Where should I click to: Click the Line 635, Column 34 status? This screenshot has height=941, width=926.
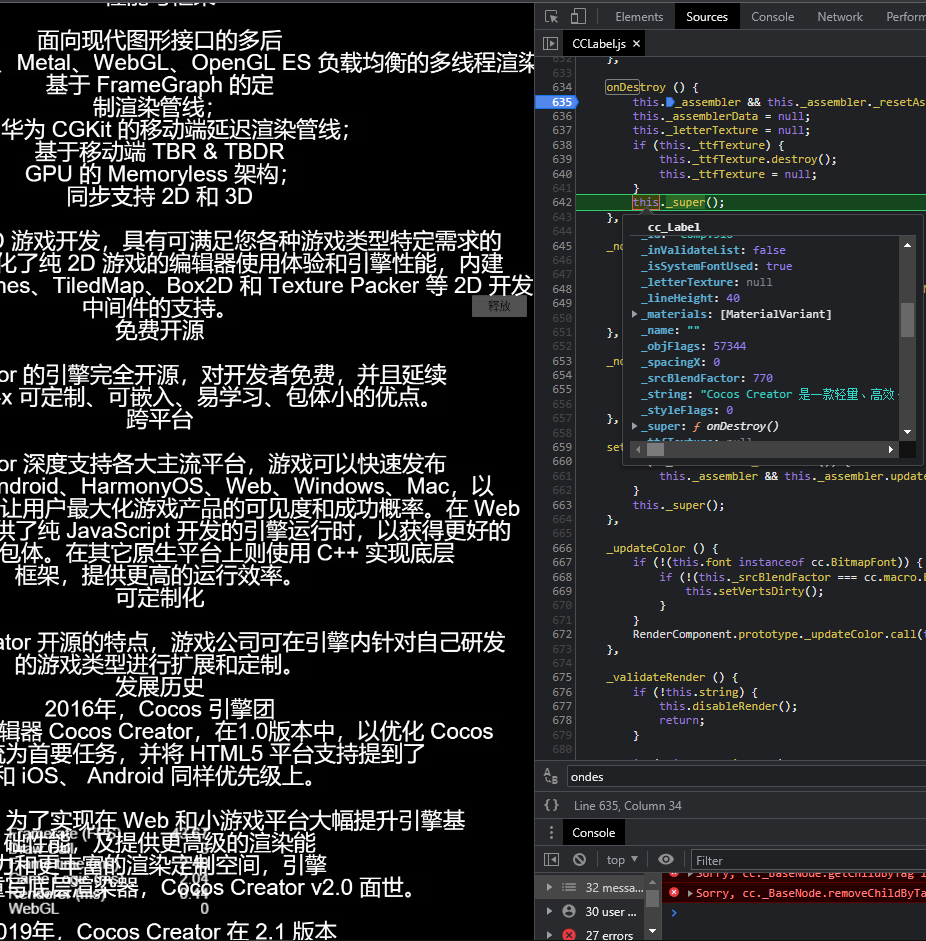(x=627, y=805)
